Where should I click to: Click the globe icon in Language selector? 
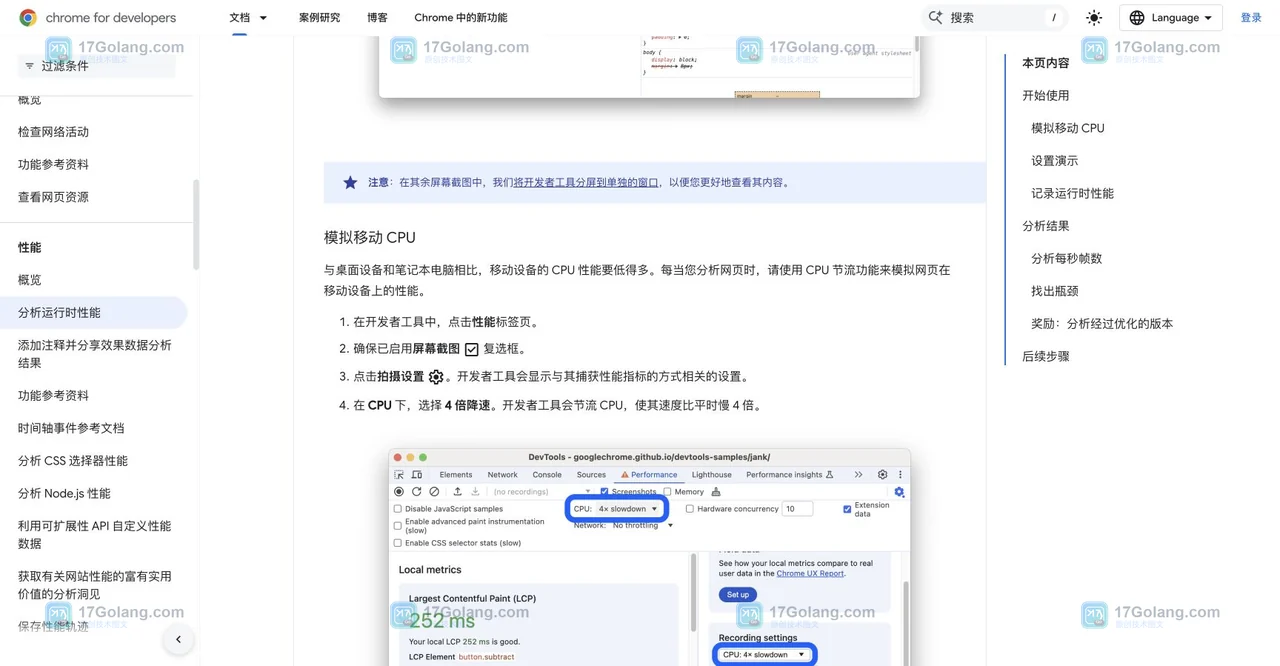[1137, 17]
